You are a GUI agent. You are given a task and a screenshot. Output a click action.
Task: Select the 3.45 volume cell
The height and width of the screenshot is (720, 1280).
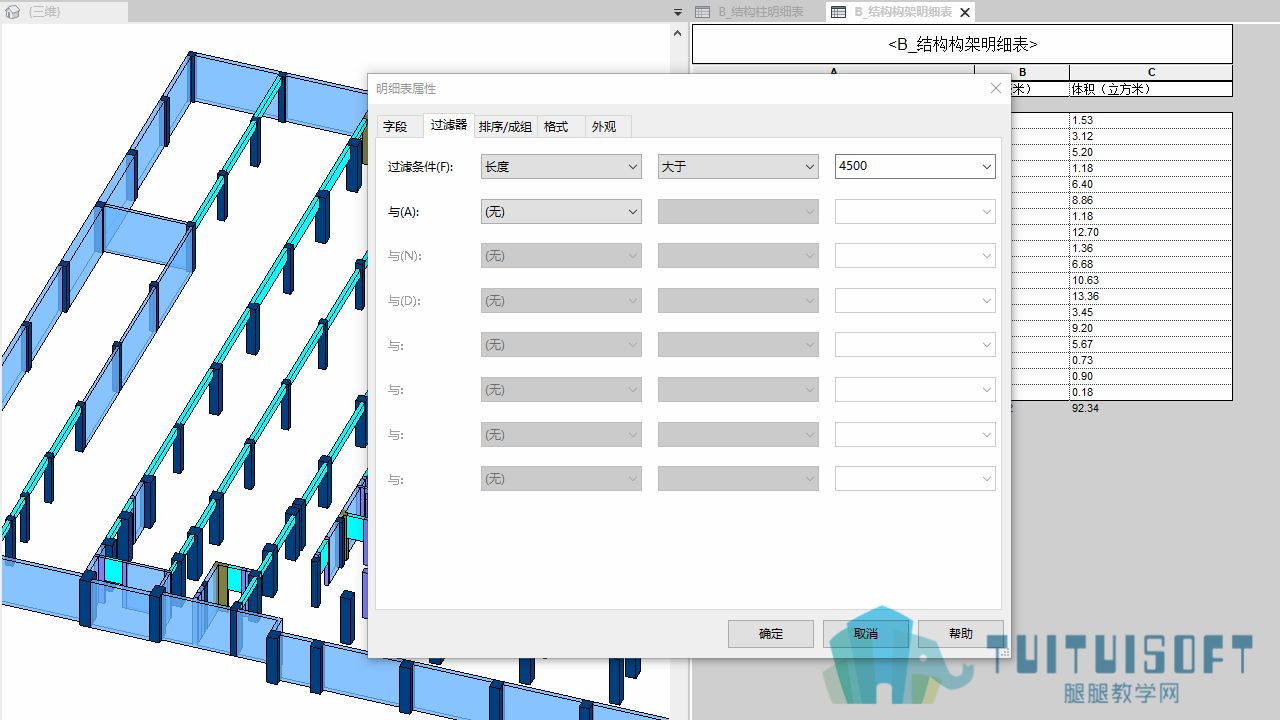[1151, 312]
